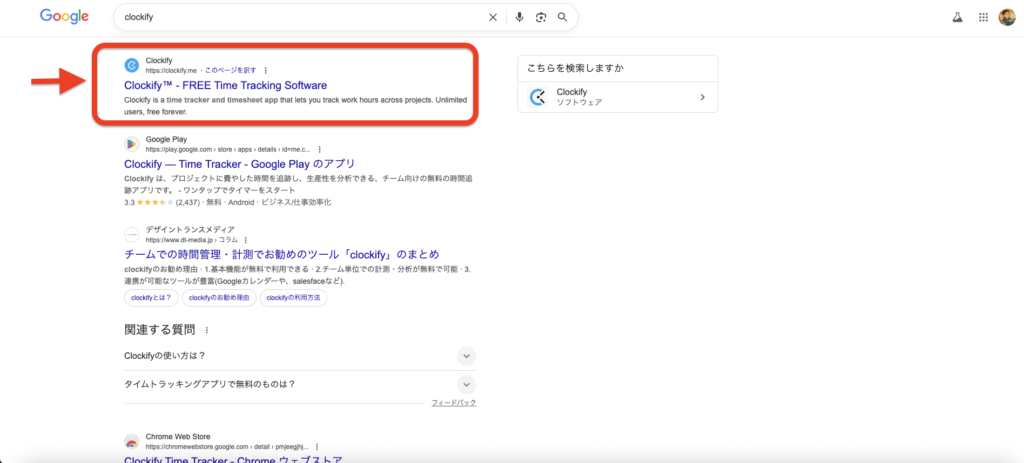Click the Google Play favicon
Screen dimensions: 1024x463
[x=132, y=144]
